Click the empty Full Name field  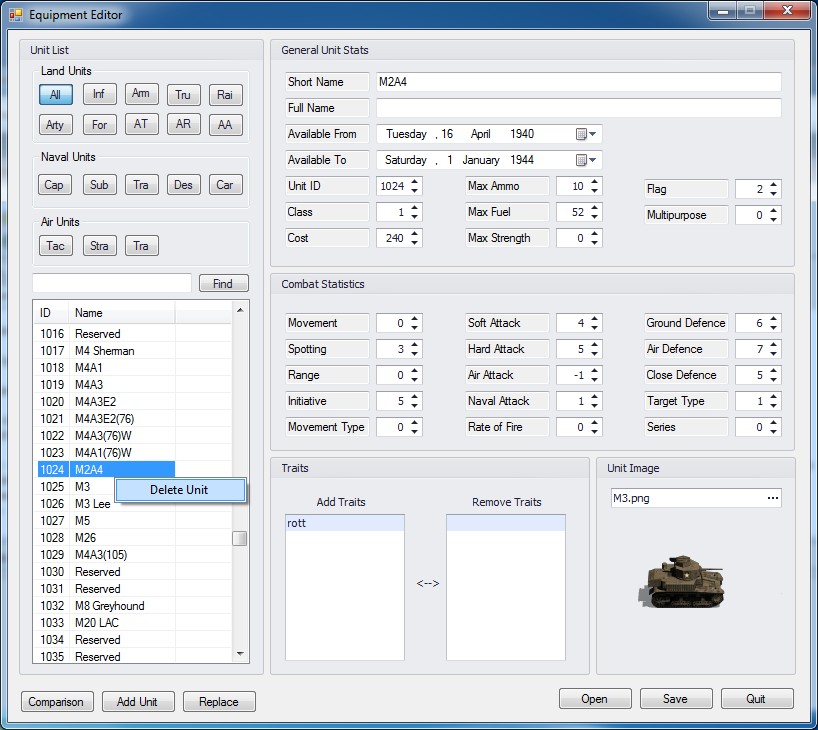coord(579,108)
